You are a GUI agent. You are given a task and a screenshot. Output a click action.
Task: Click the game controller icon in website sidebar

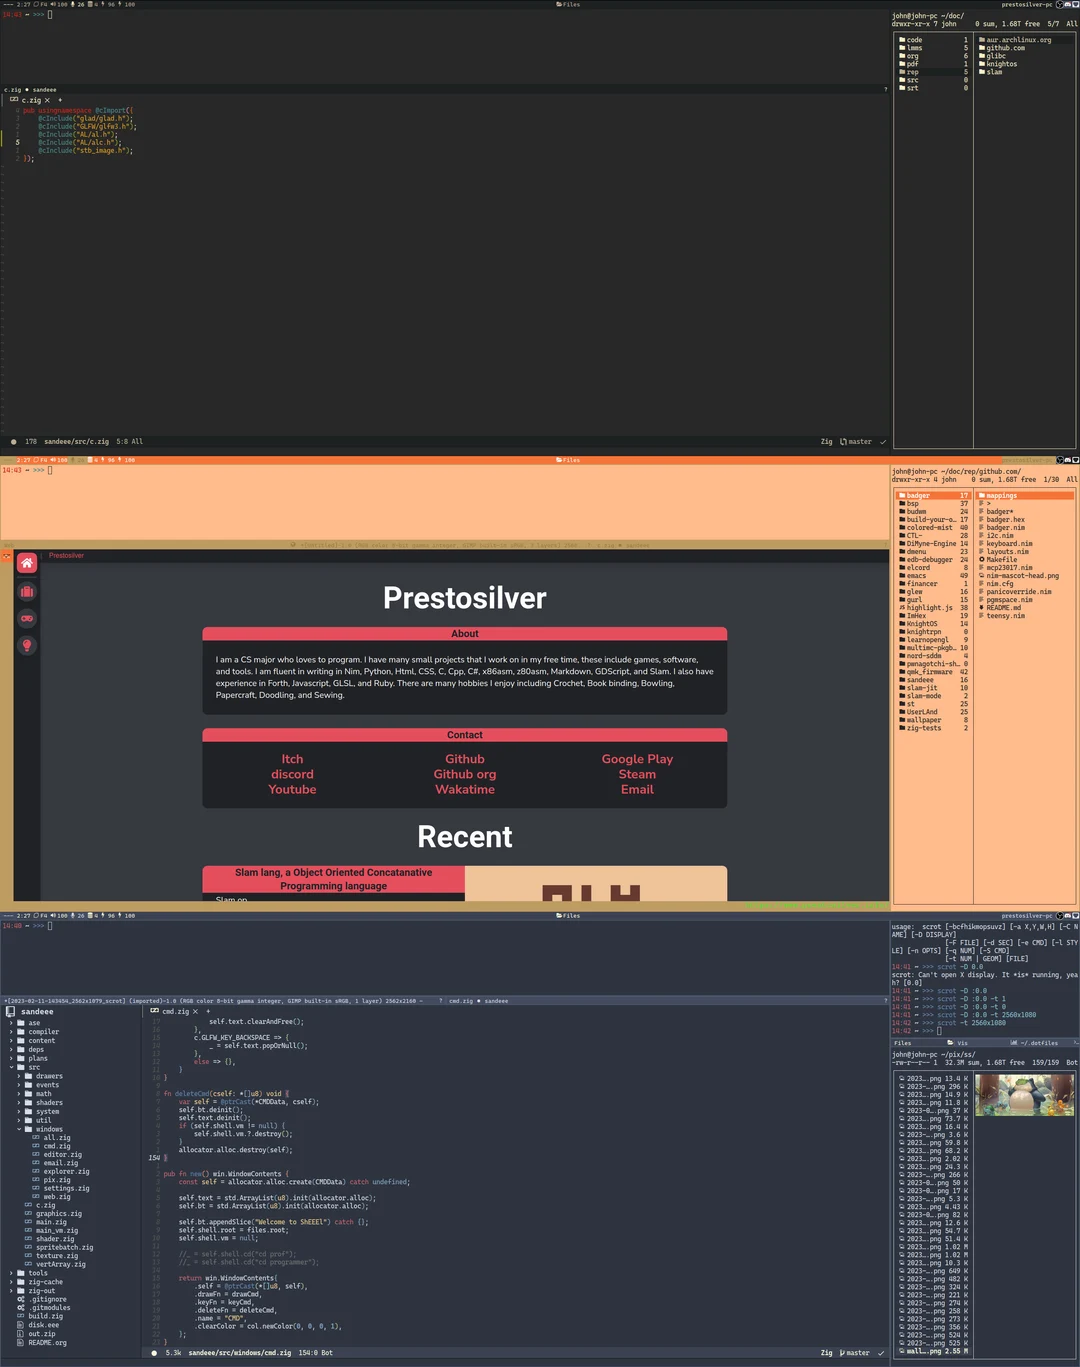(x=27, y=618)
